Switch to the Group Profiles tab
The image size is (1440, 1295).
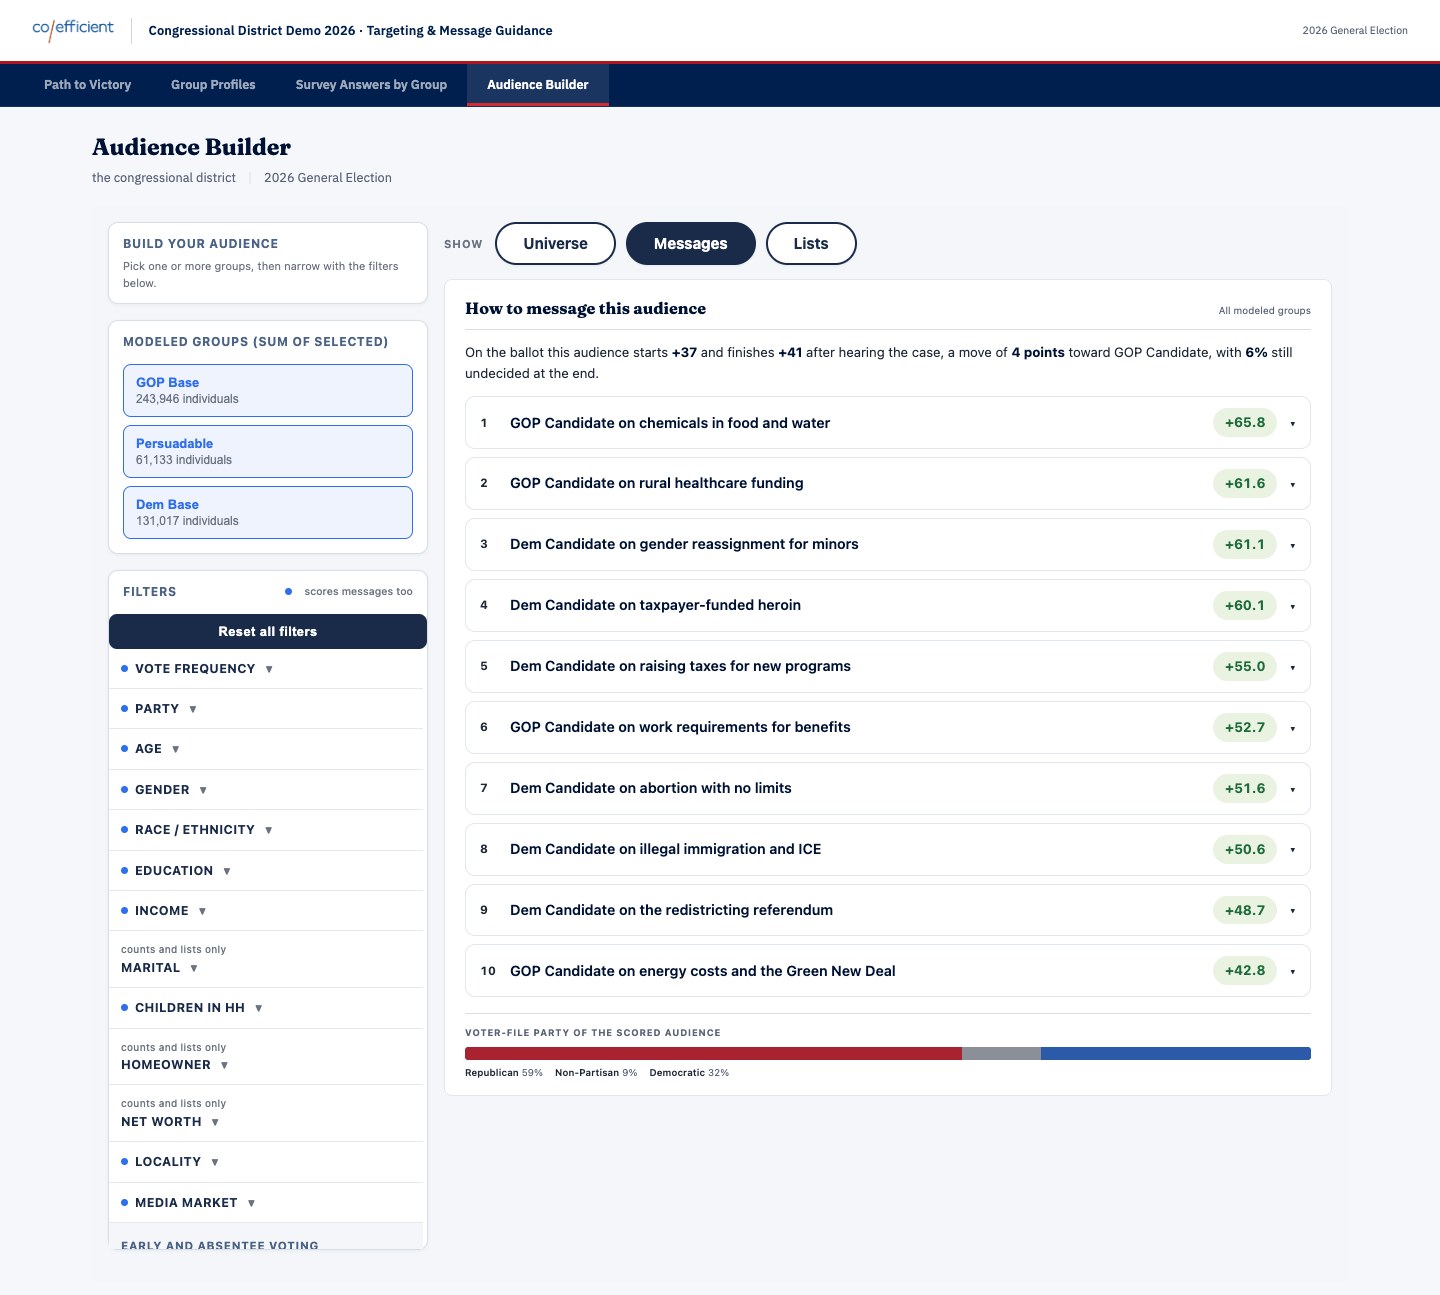point(213,85)
